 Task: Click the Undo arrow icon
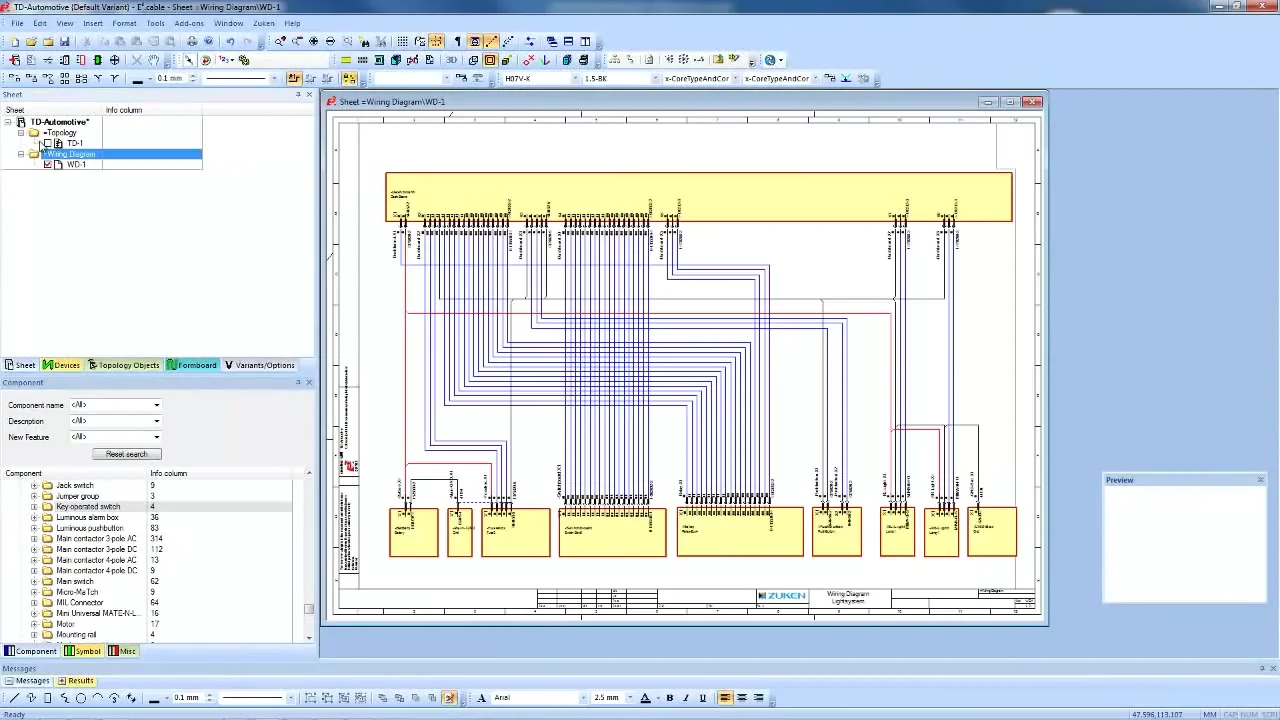230,42
